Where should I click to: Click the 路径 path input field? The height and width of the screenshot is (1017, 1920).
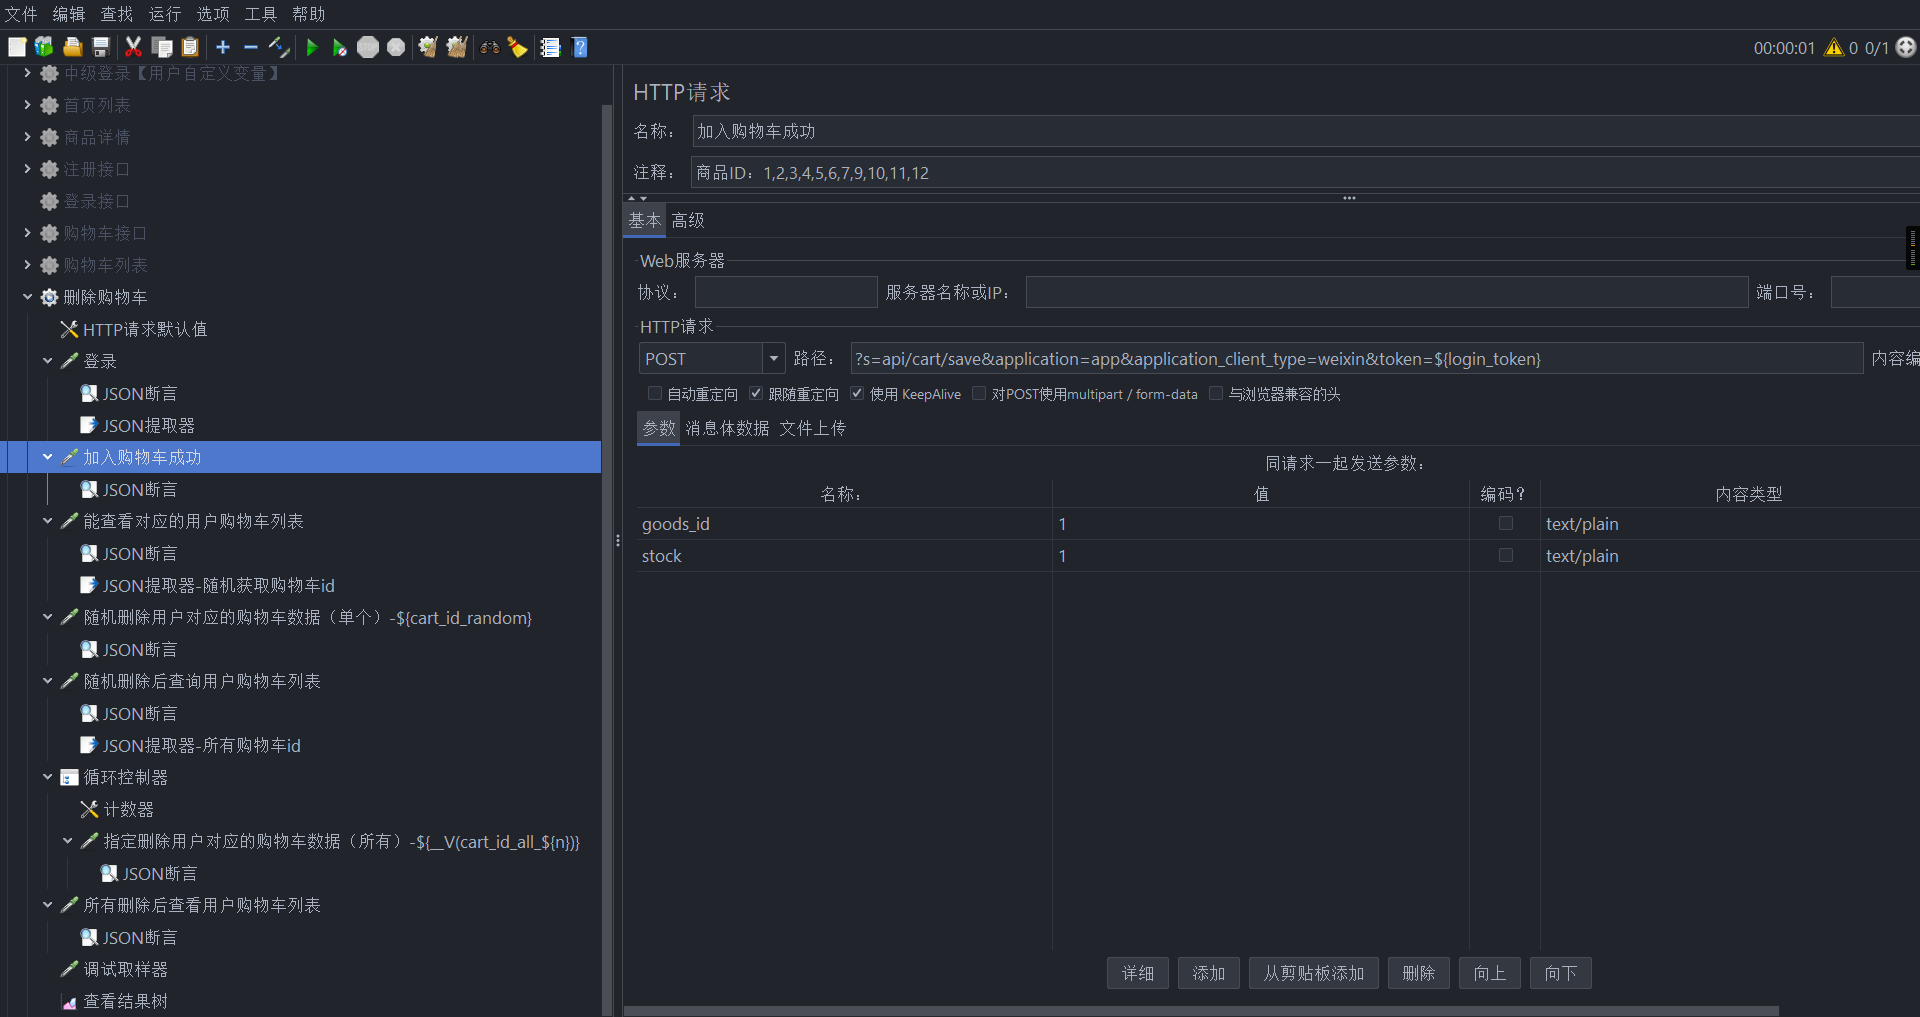coord(1356,359)
